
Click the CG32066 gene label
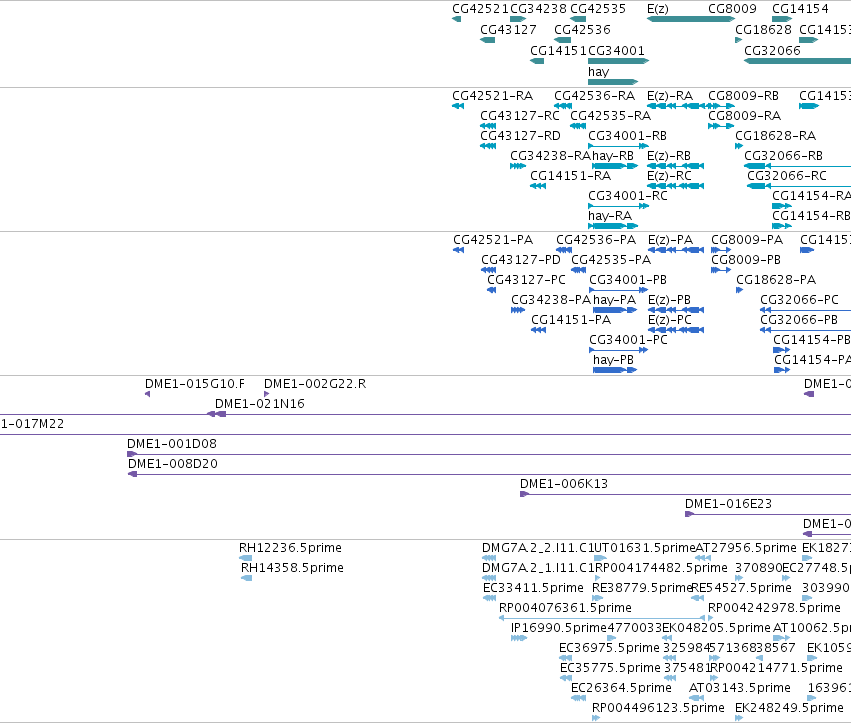(772, 50)
